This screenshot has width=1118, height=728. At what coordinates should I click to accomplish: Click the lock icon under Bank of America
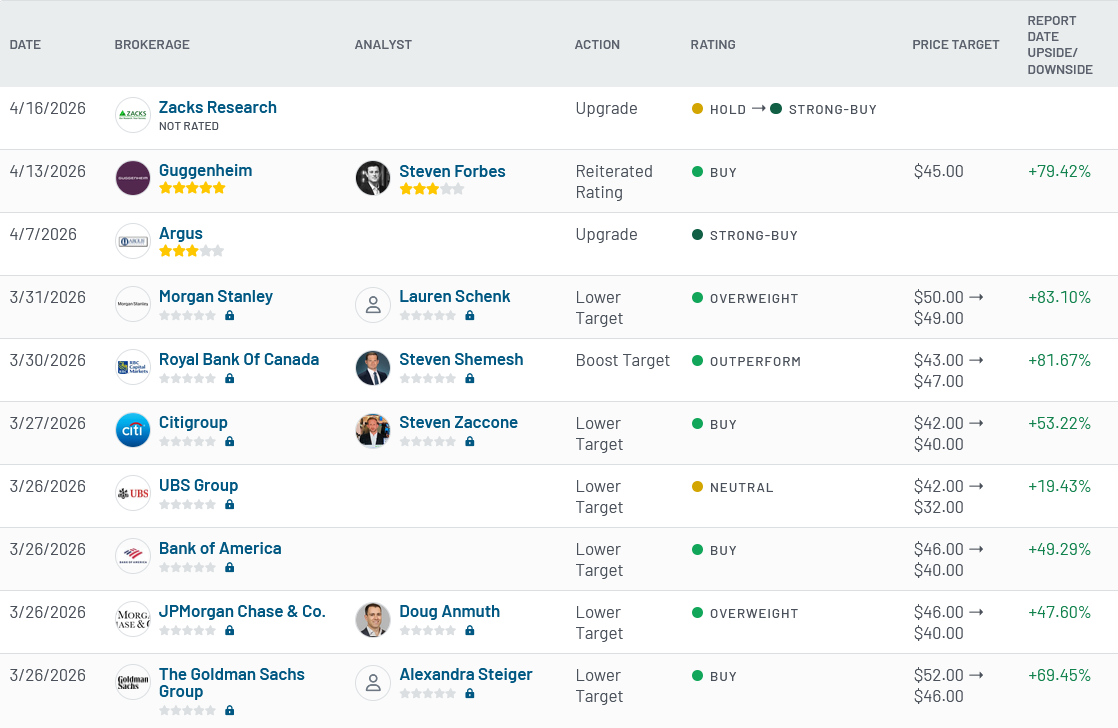tap(230, 568)
